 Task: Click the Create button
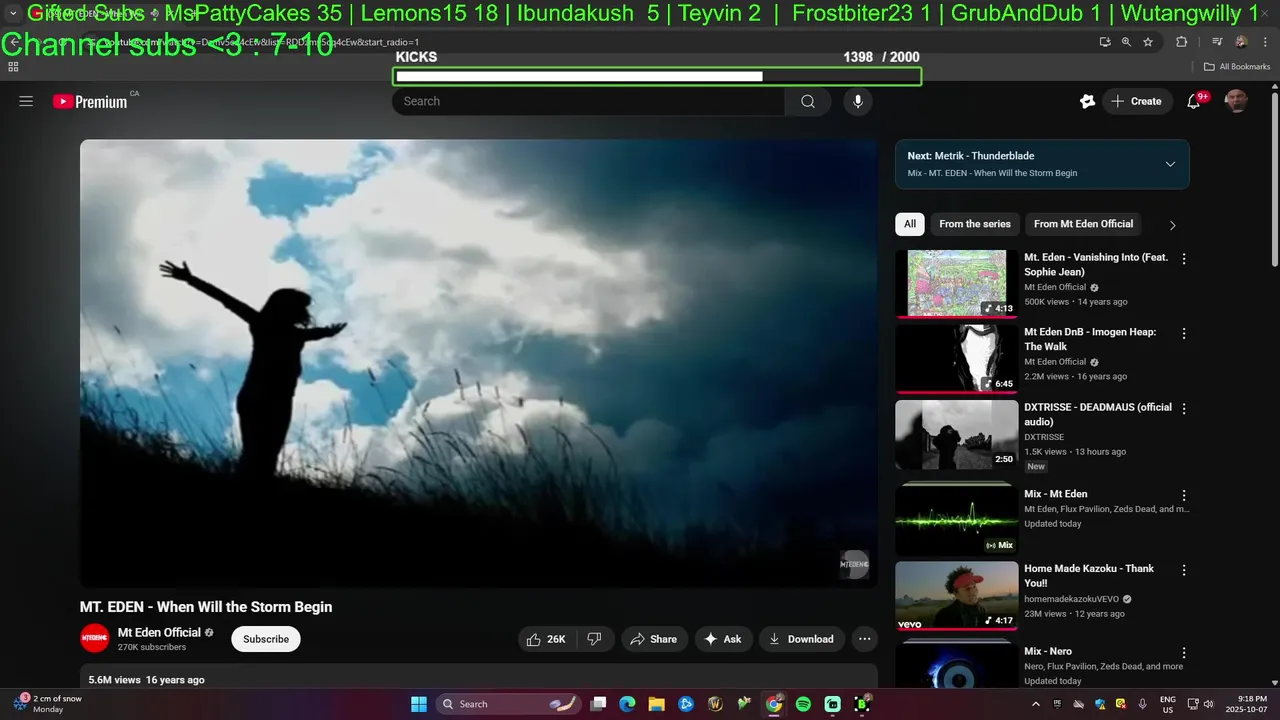click(x=1137, y=101)
